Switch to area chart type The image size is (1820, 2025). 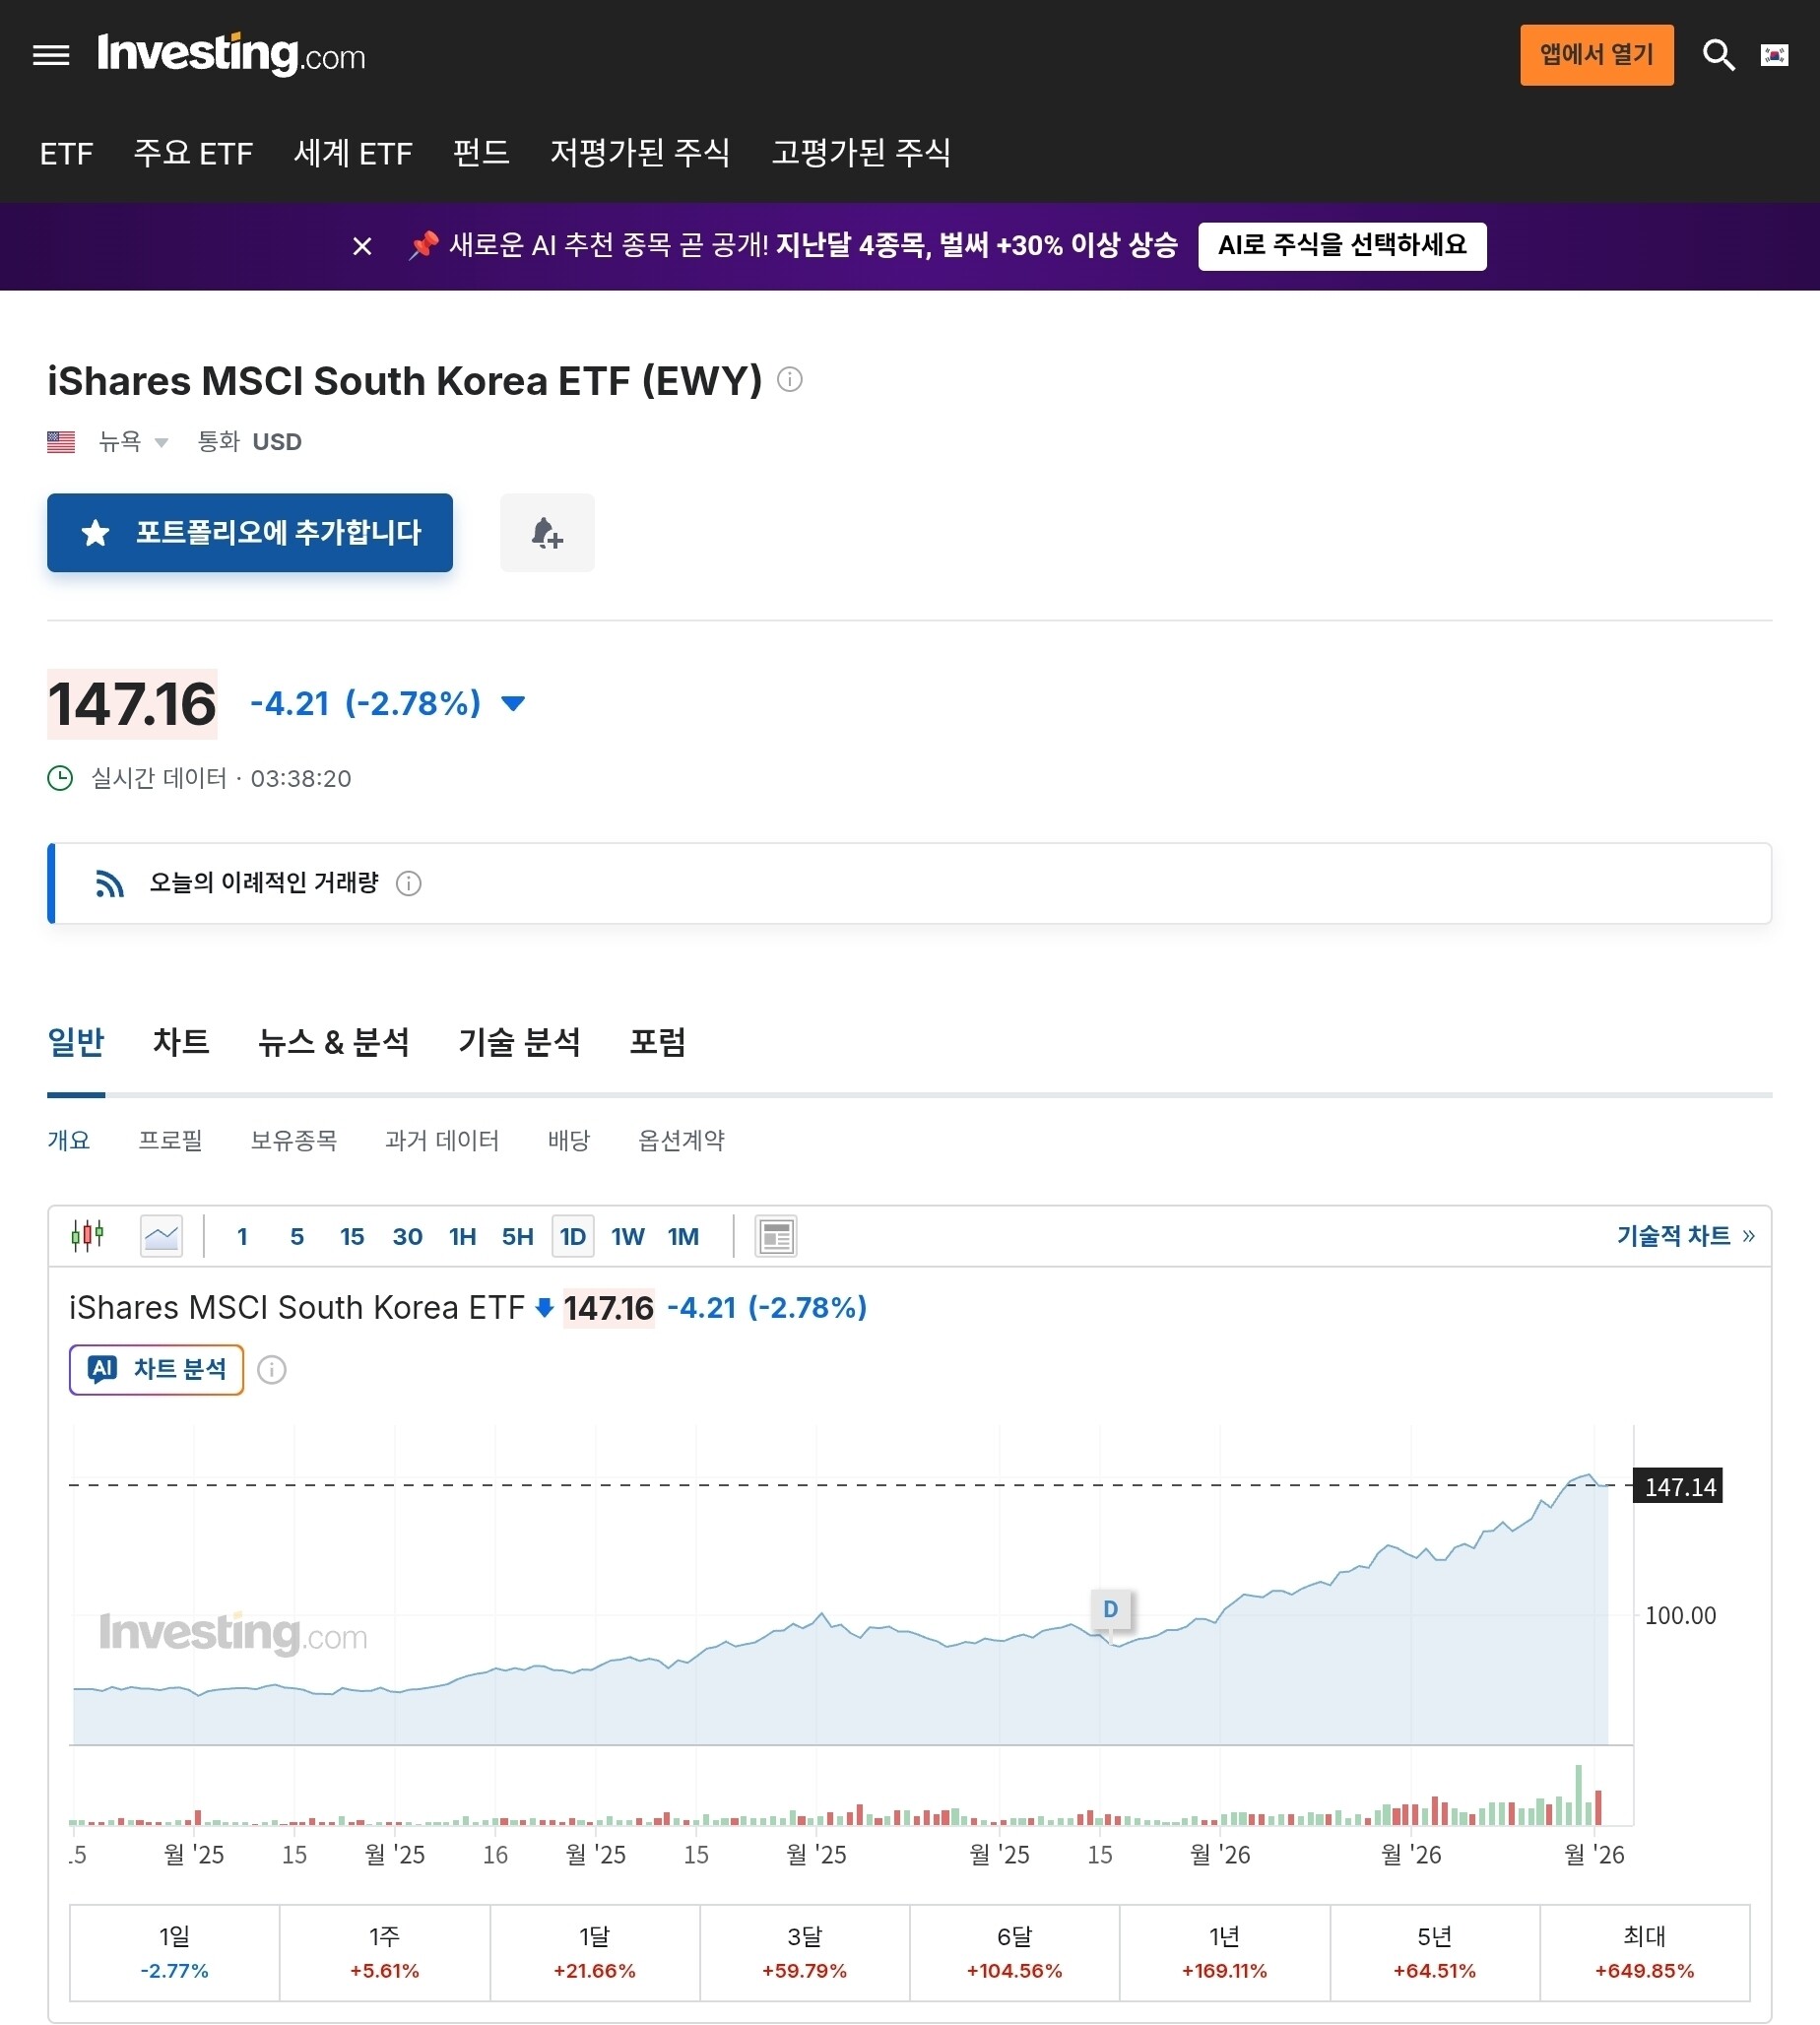tap(161, 1236)
